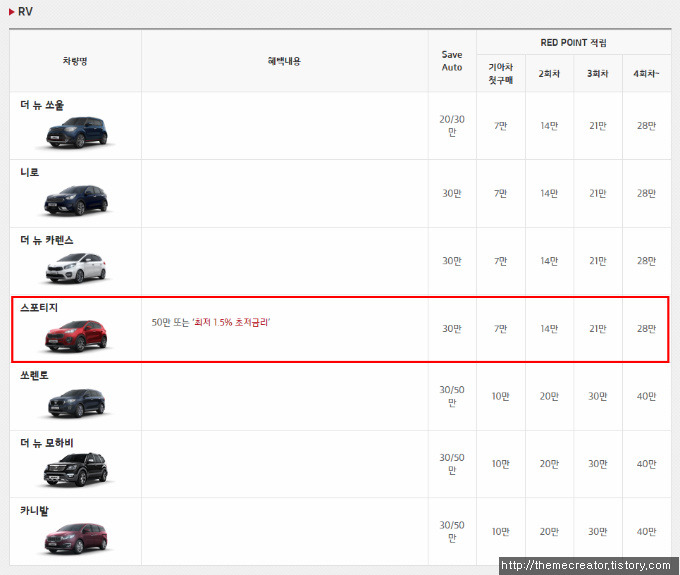
Task: Select the 니로 model name
Action: (x=29, y=172)
